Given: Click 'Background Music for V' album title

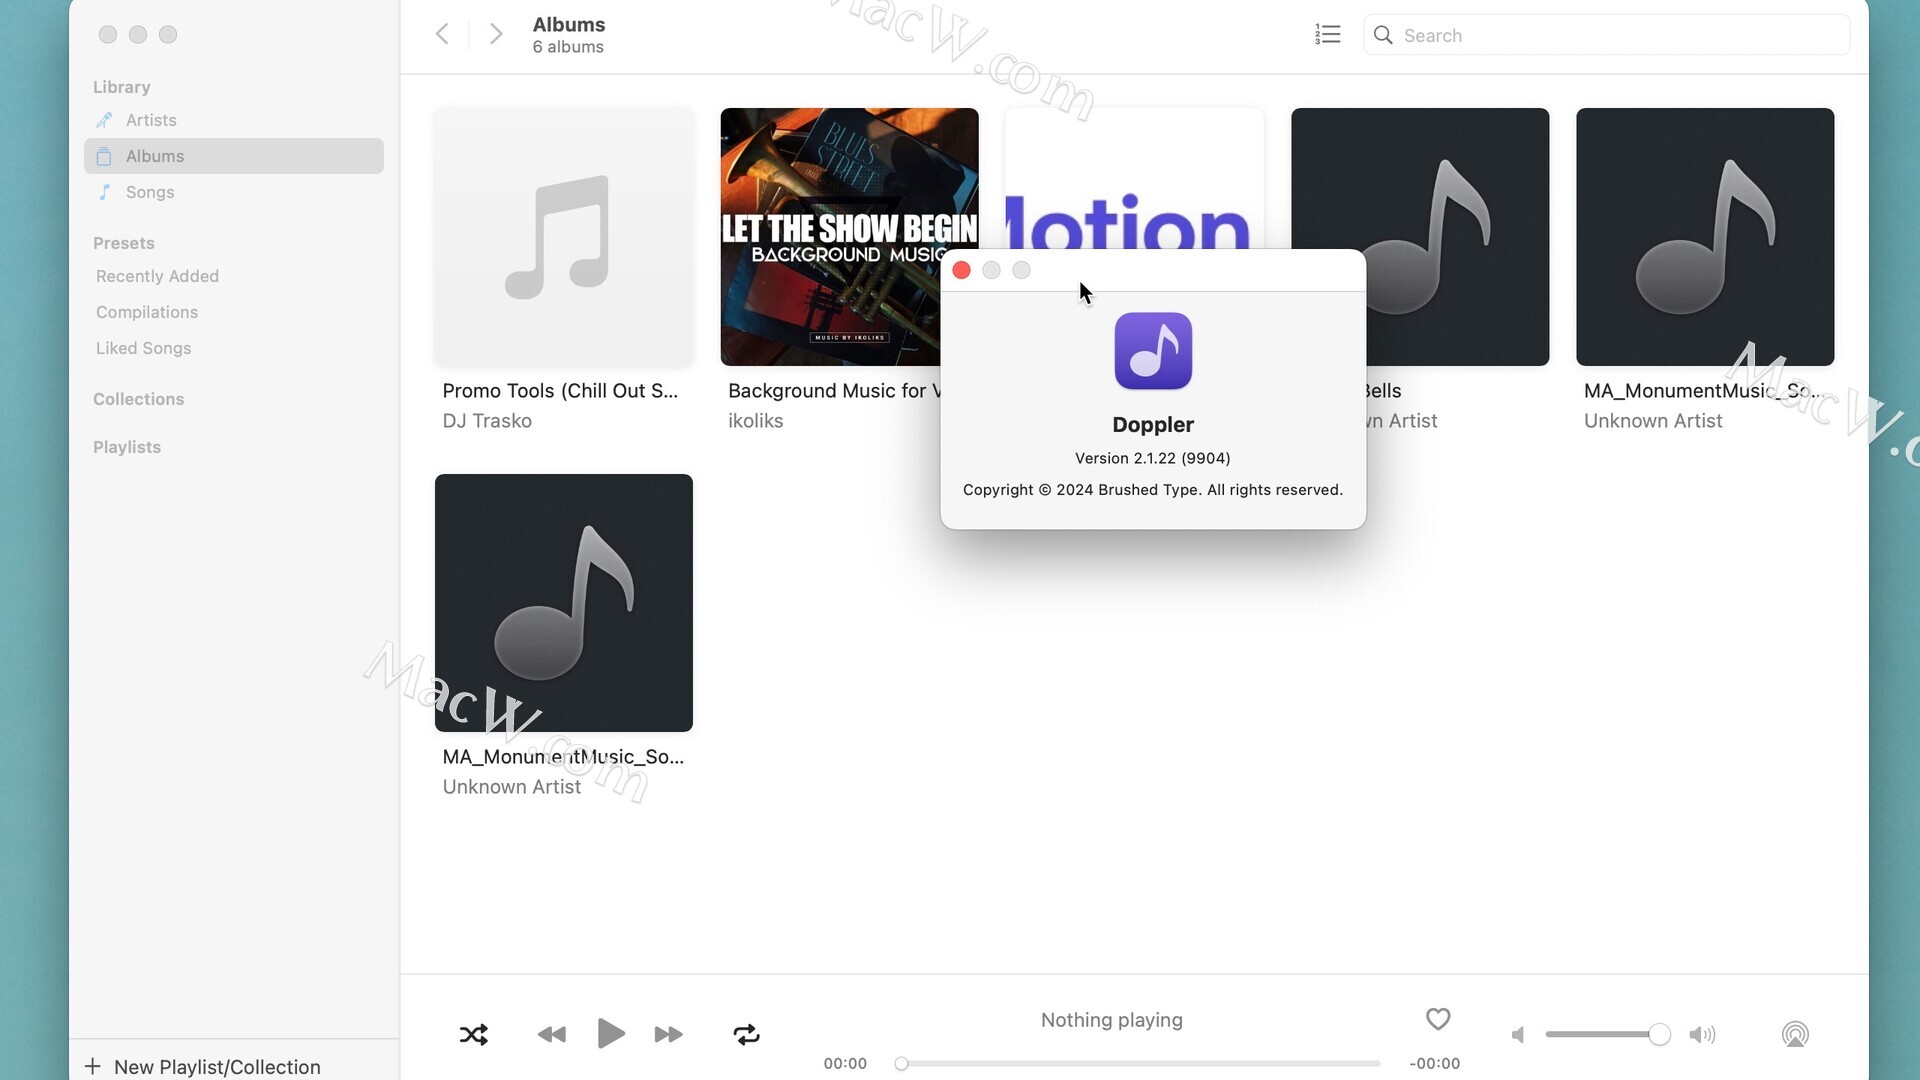Looking at the screenshot, I should pyautogui.click(x=834, y=391).
